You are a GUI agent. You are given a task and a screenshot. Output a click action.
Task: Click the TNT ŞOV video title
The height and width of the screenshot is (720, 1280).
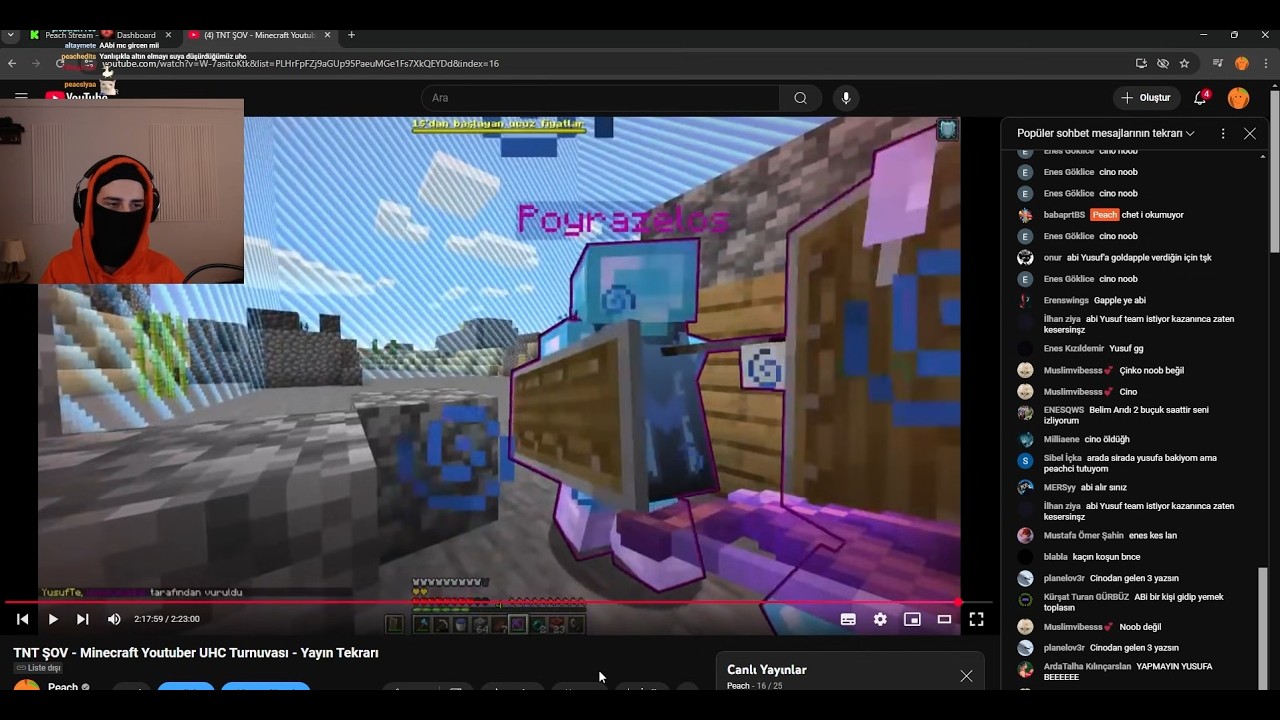click(196, 653)
